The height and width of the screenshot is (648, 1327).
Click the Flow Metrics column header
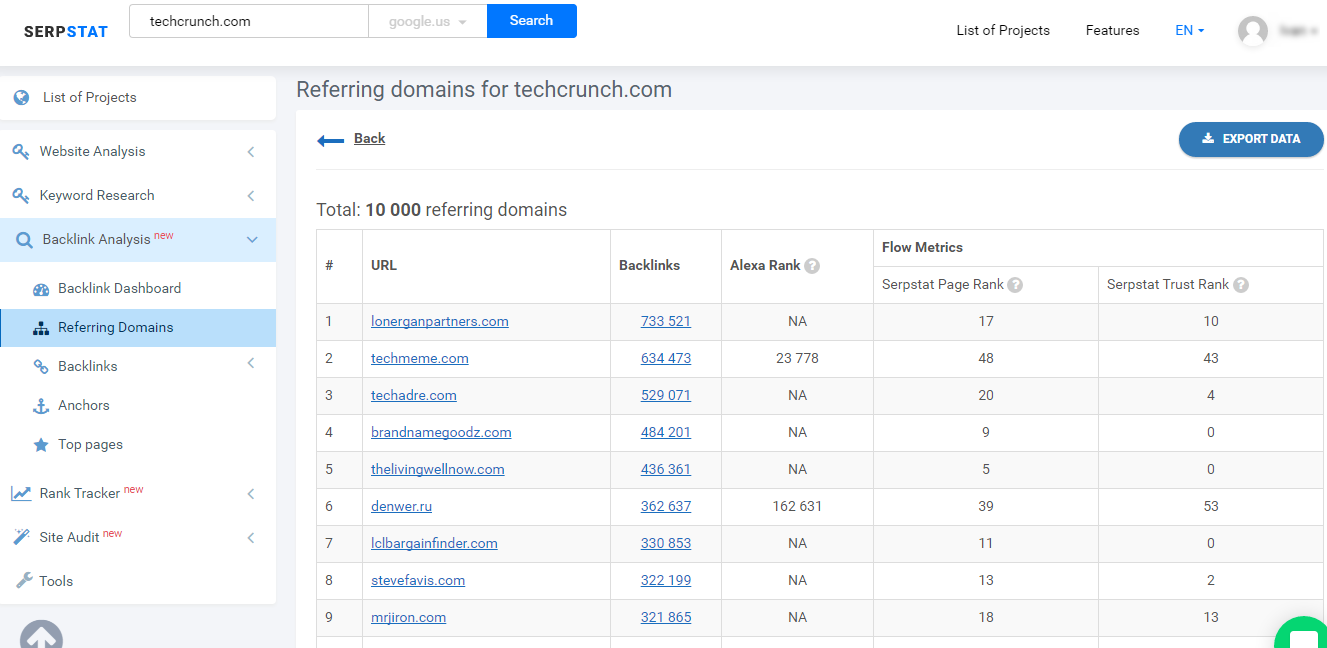pyautogui.click(x=922, y=247)
